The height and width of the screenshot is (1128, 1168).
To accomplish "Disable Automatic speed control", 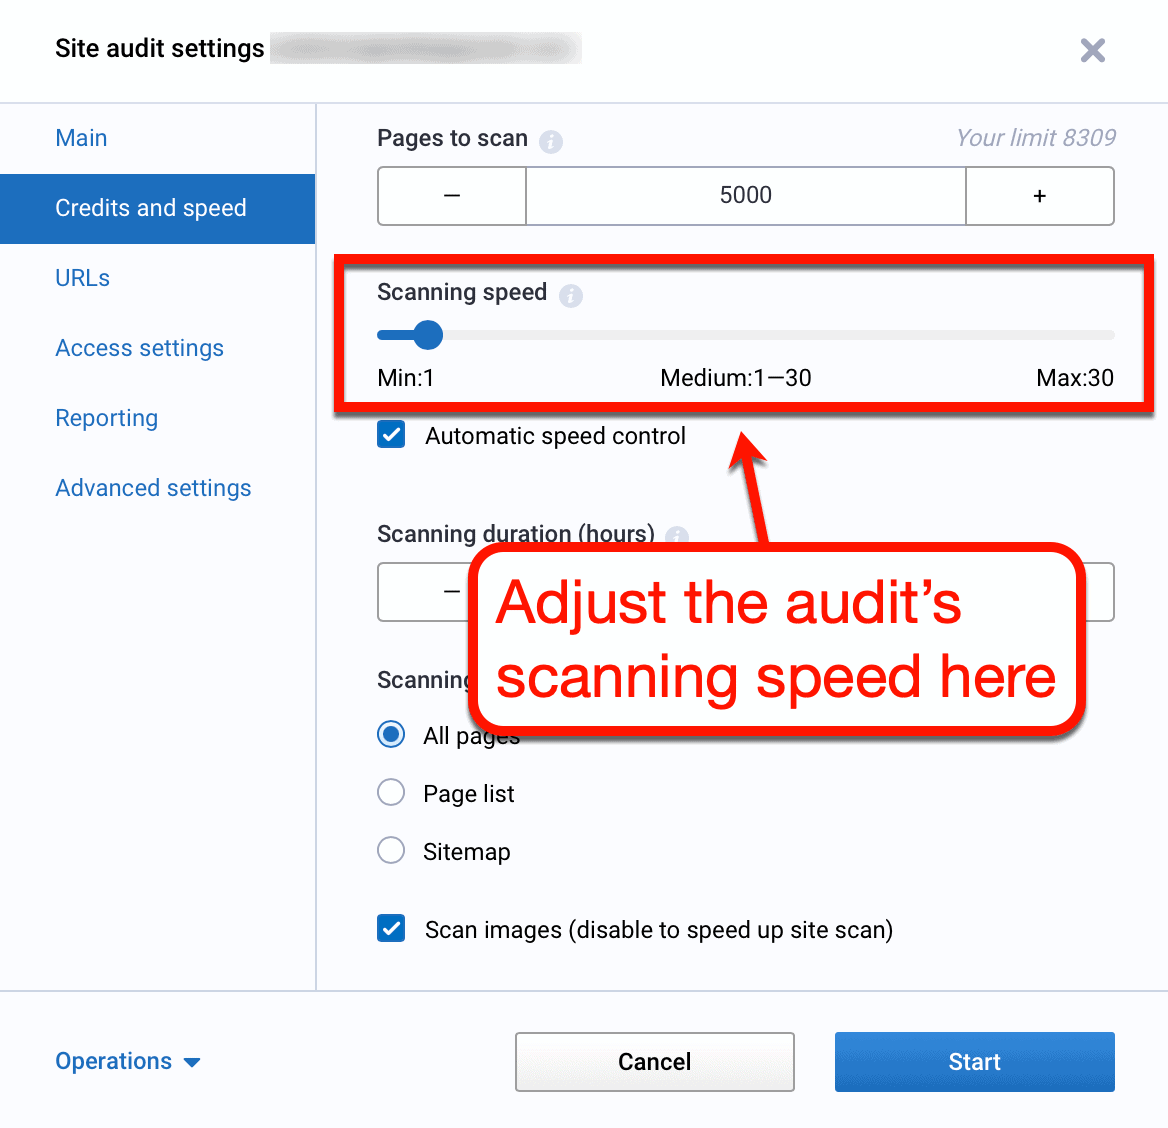I will click(391, 434).
